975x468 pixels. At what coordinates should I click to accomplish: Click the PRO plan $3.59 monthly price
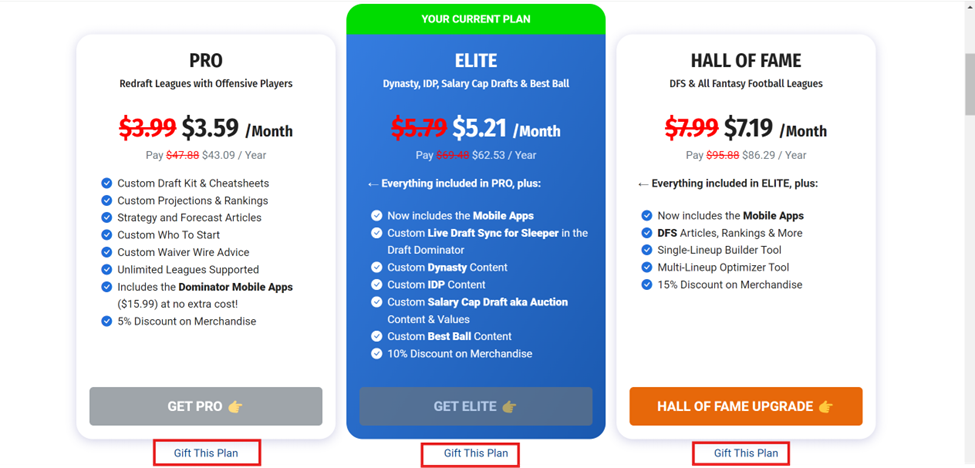pyautogui.click(x=210, y=127)
